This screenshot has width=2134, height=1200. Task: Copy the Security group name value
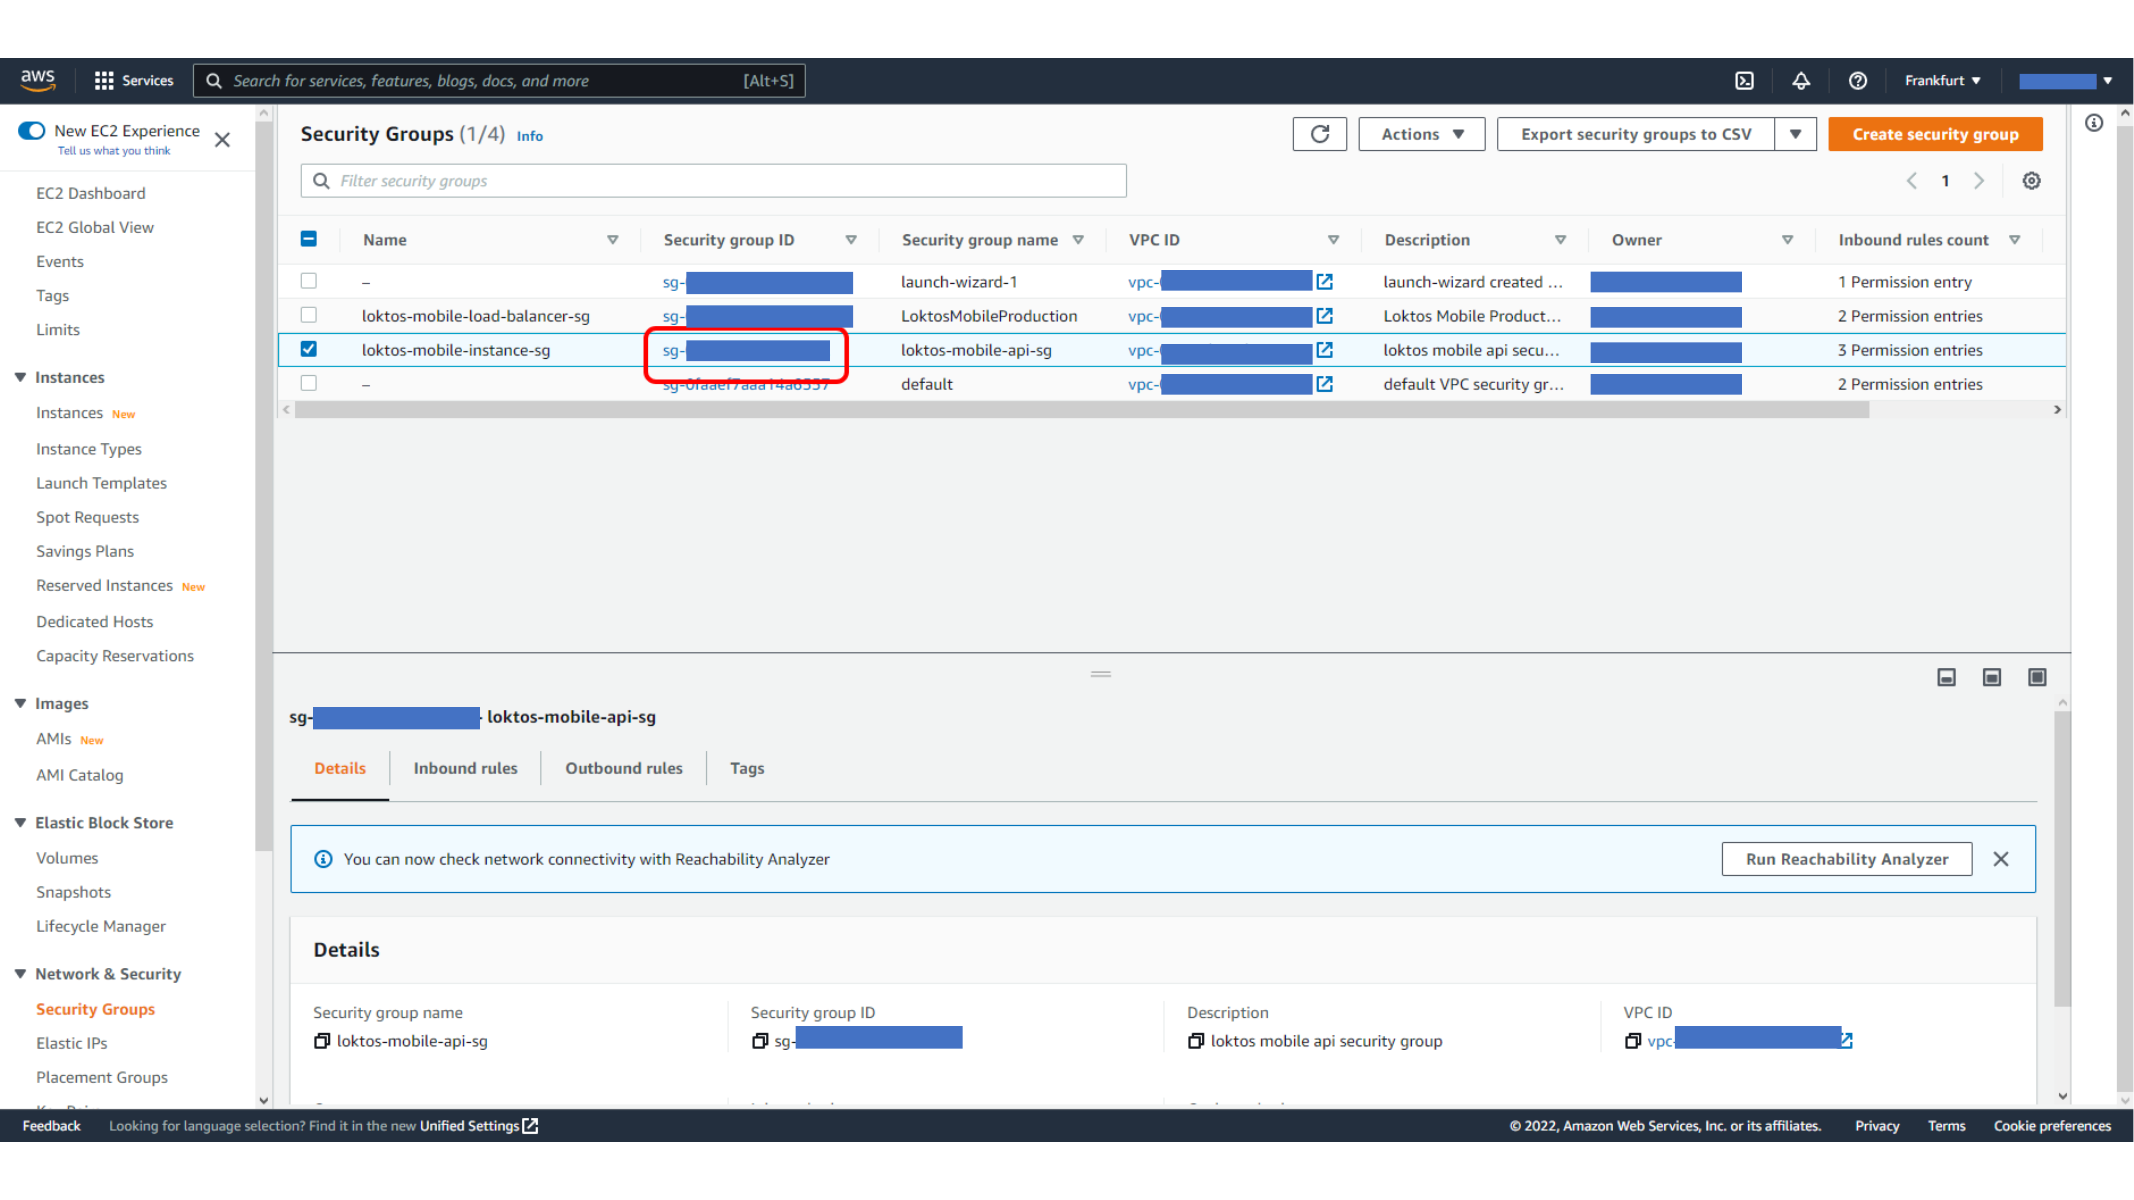tap(322, 1041)
